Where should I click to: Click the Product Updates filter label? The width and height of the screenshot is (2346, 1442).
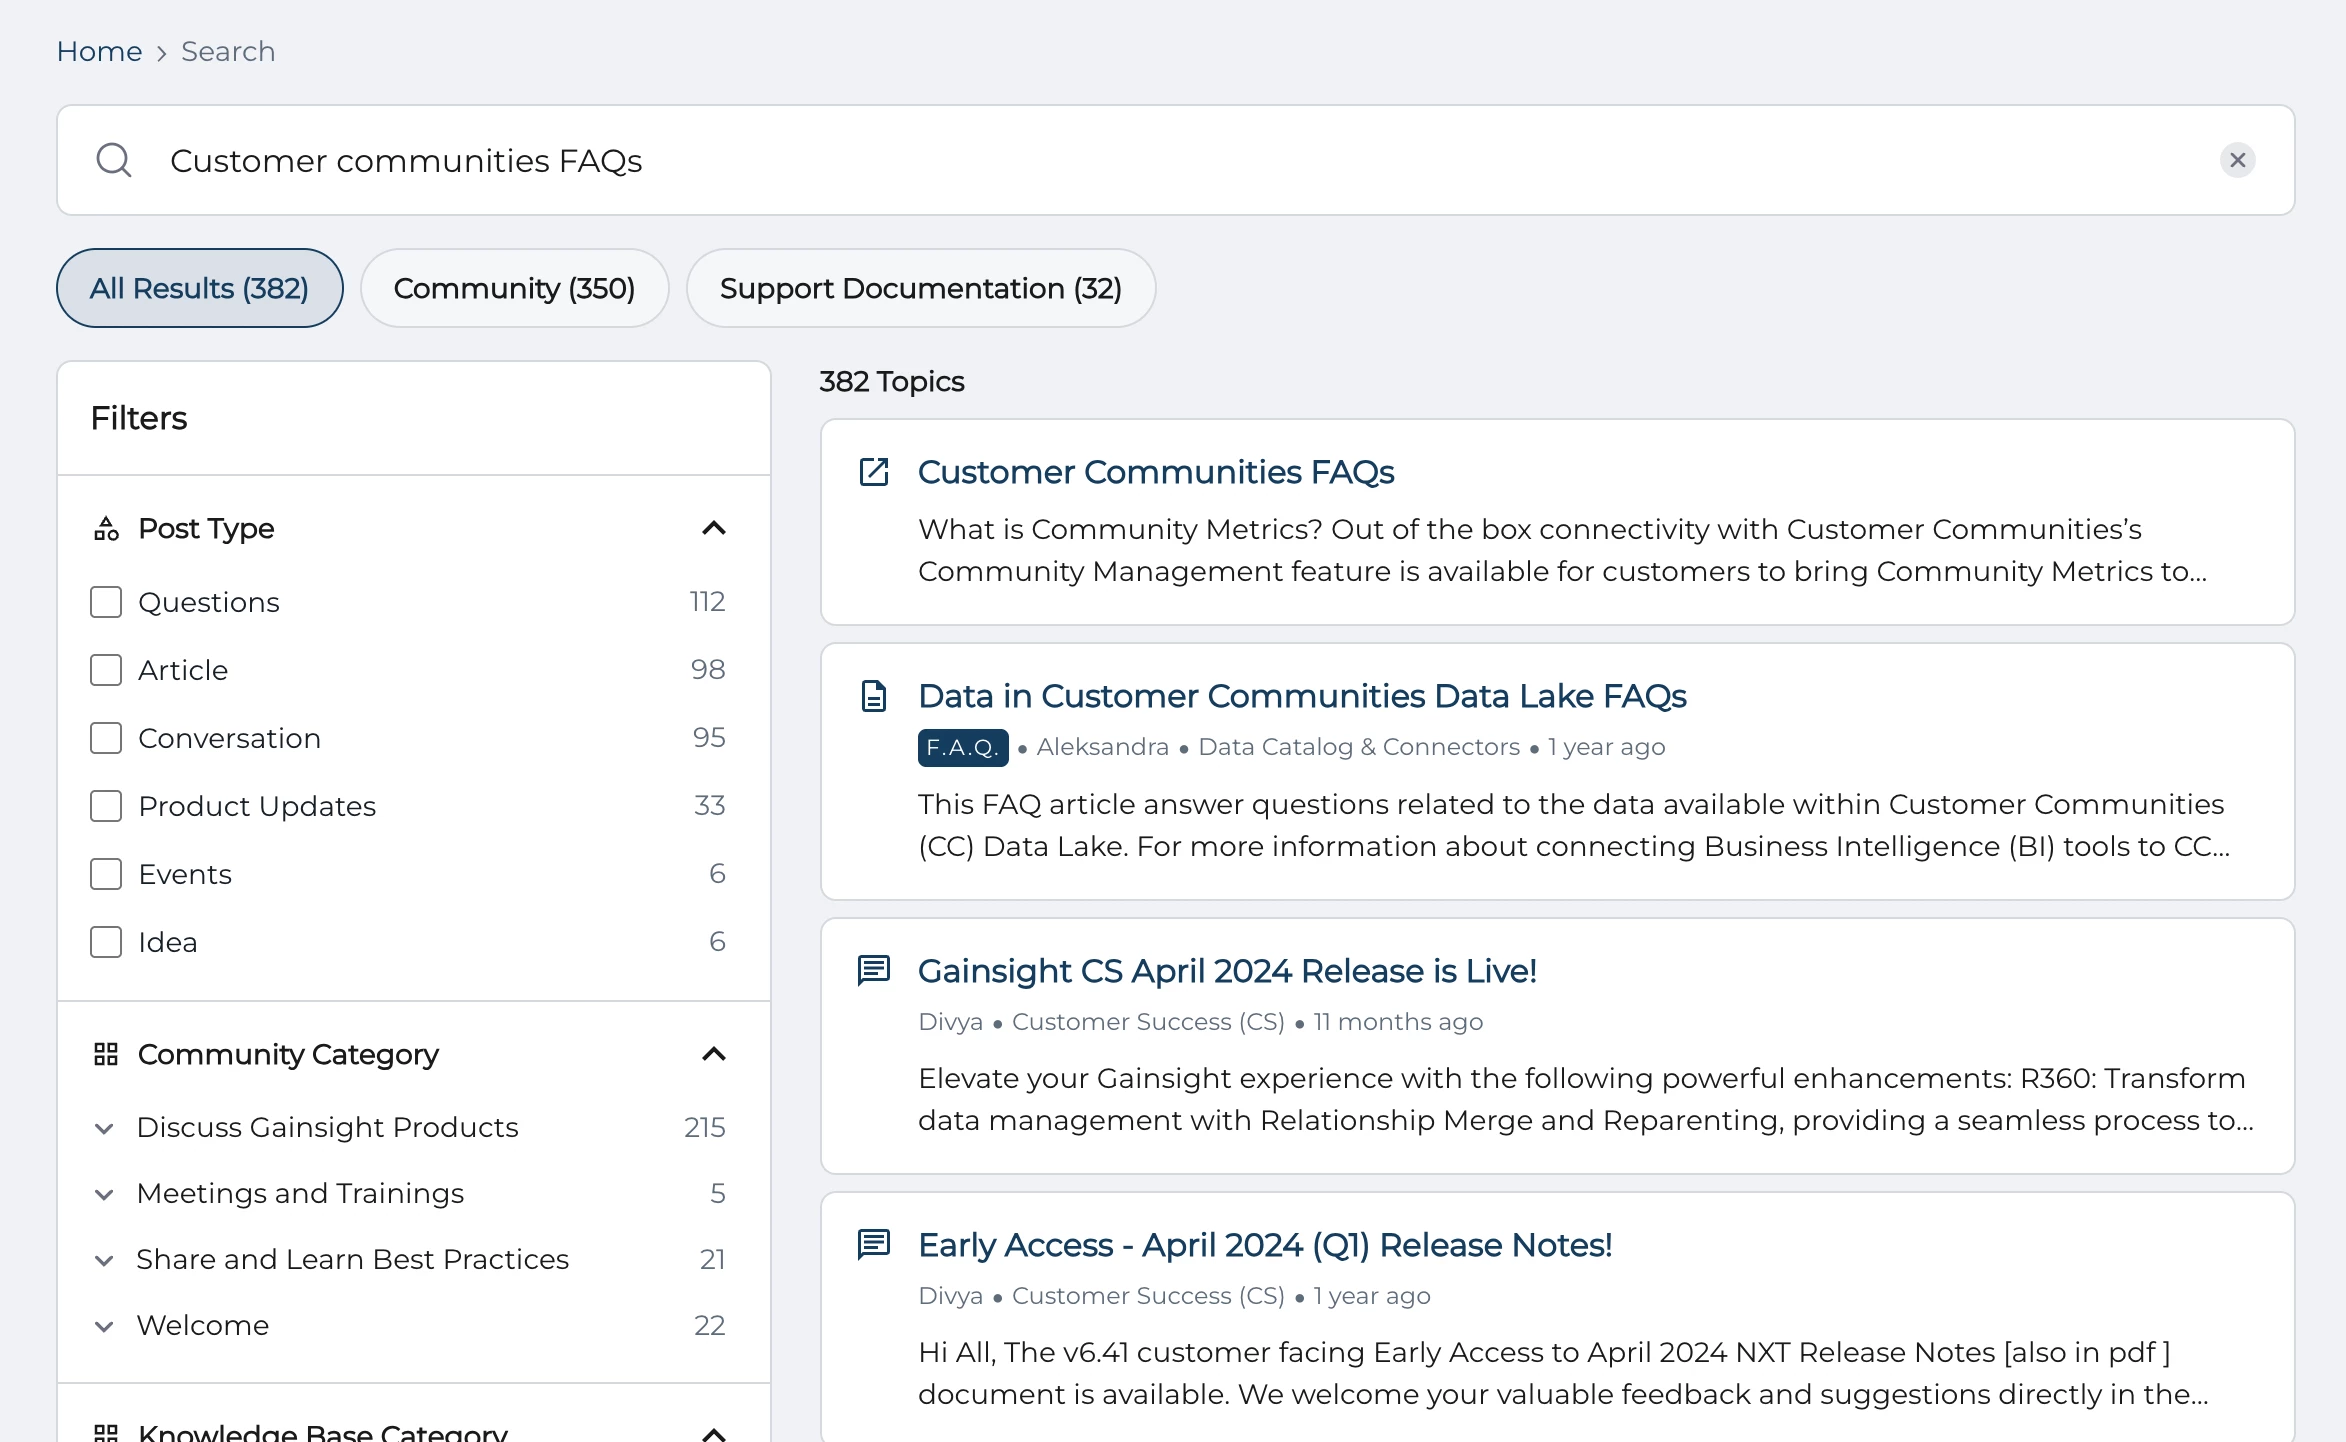[x=257, y=806]
